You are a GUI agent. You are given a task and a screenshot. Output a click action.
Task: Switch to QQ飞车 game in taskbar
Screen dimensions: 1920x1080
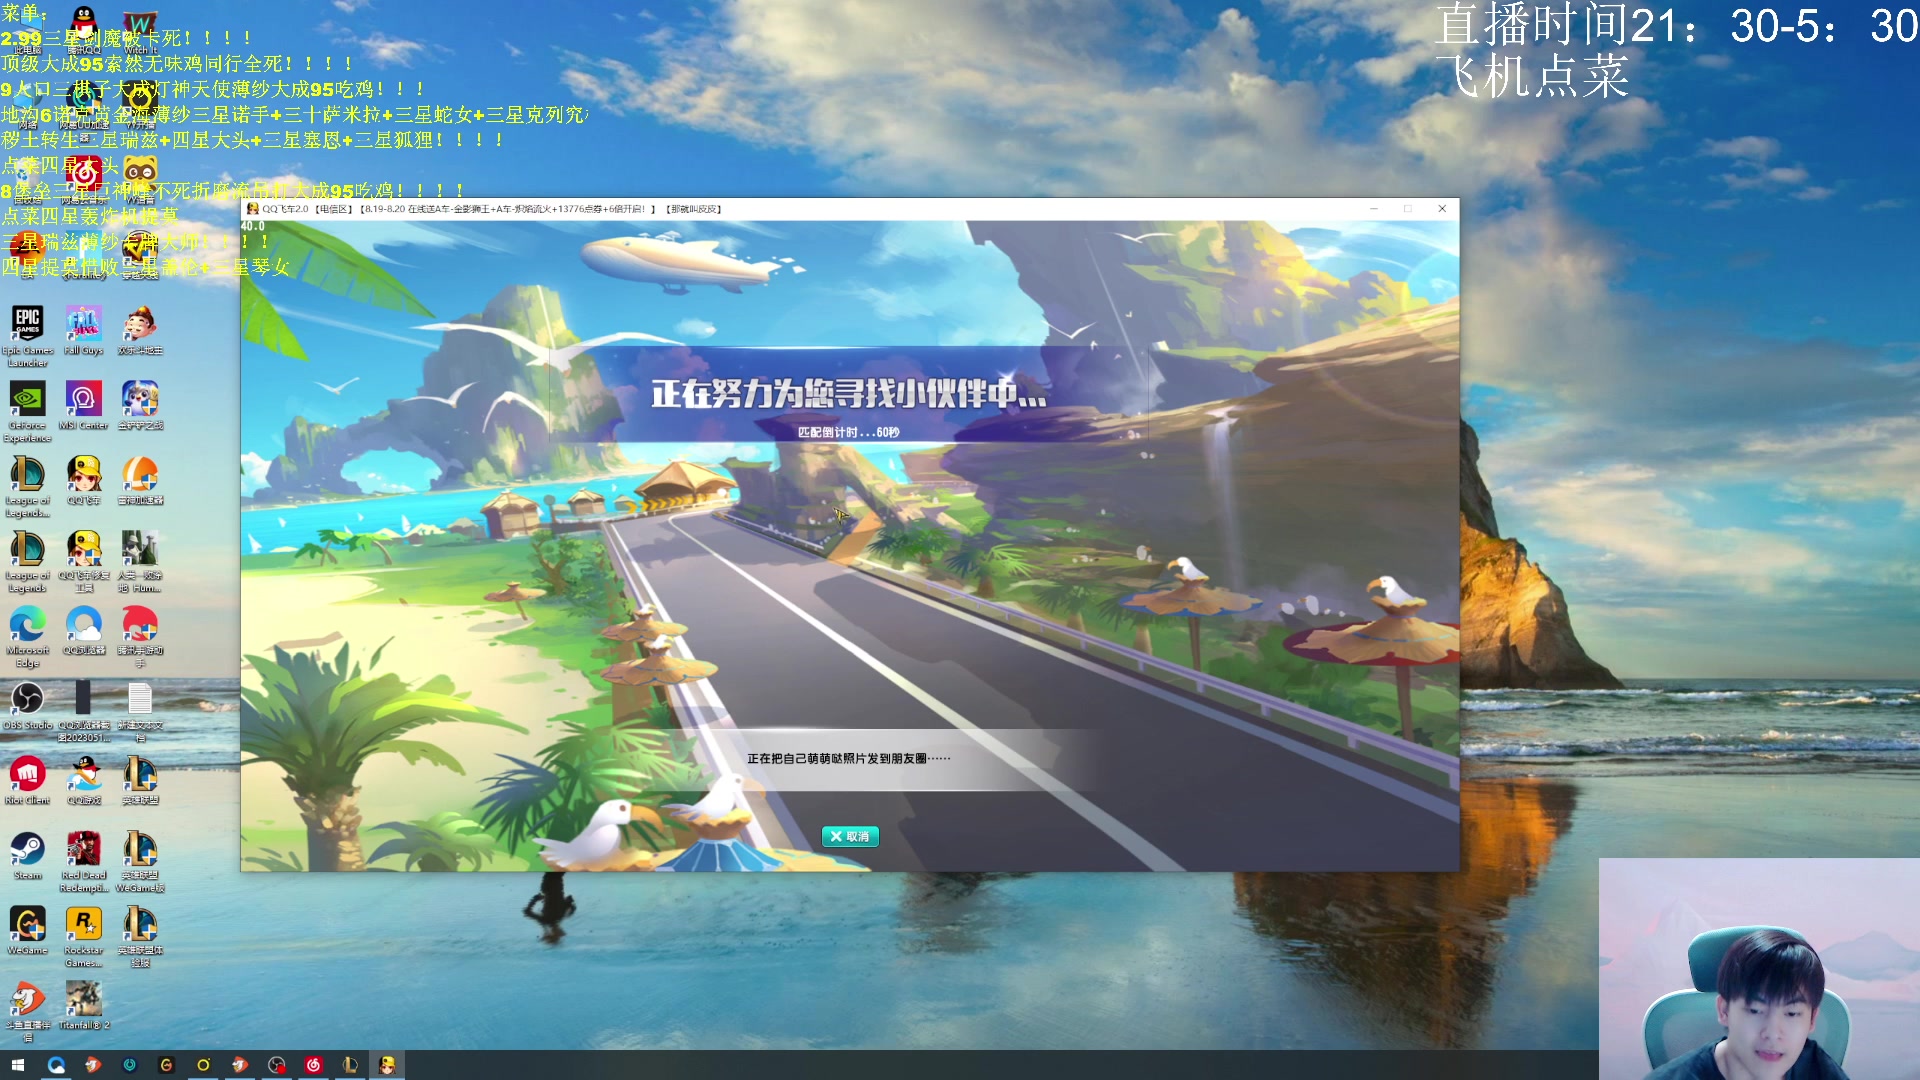(x=387, y=1065)
